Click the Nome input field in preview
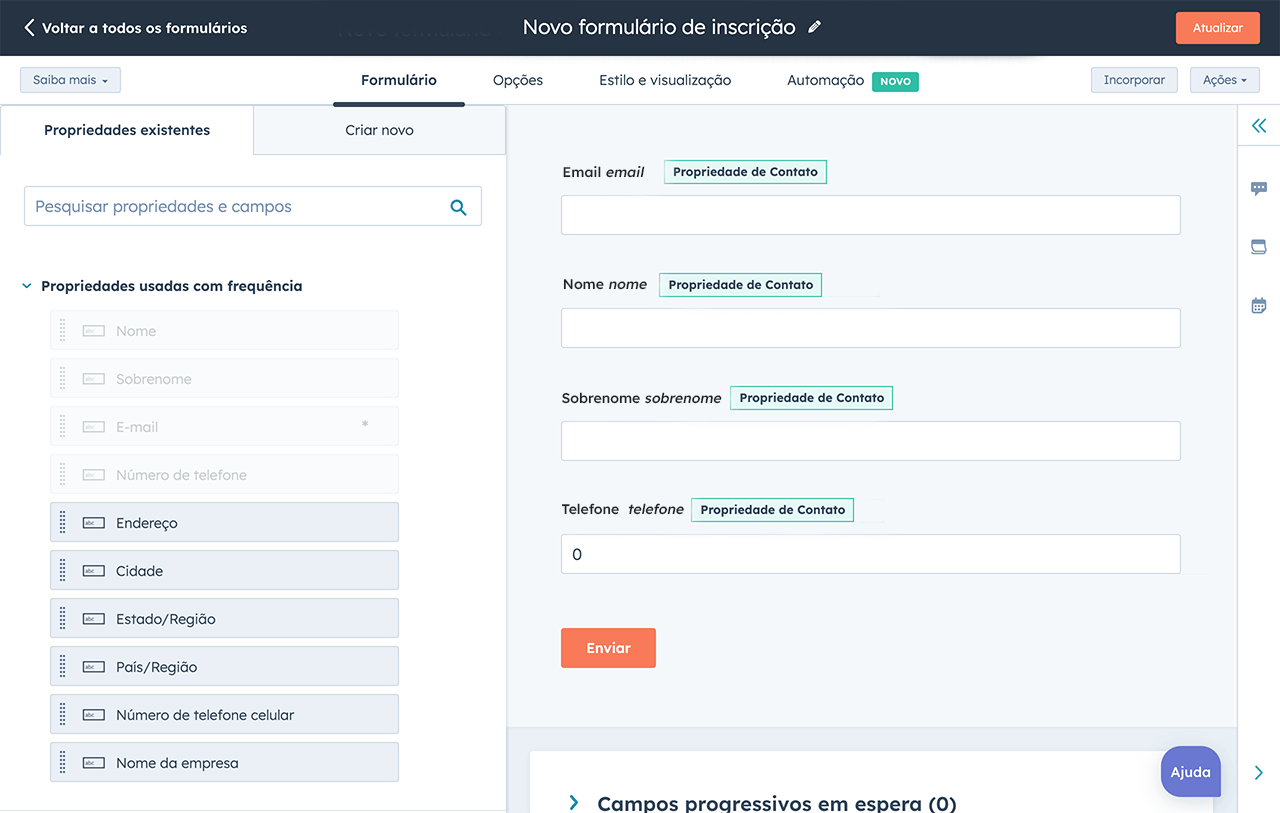 click(x=870, y=328)
